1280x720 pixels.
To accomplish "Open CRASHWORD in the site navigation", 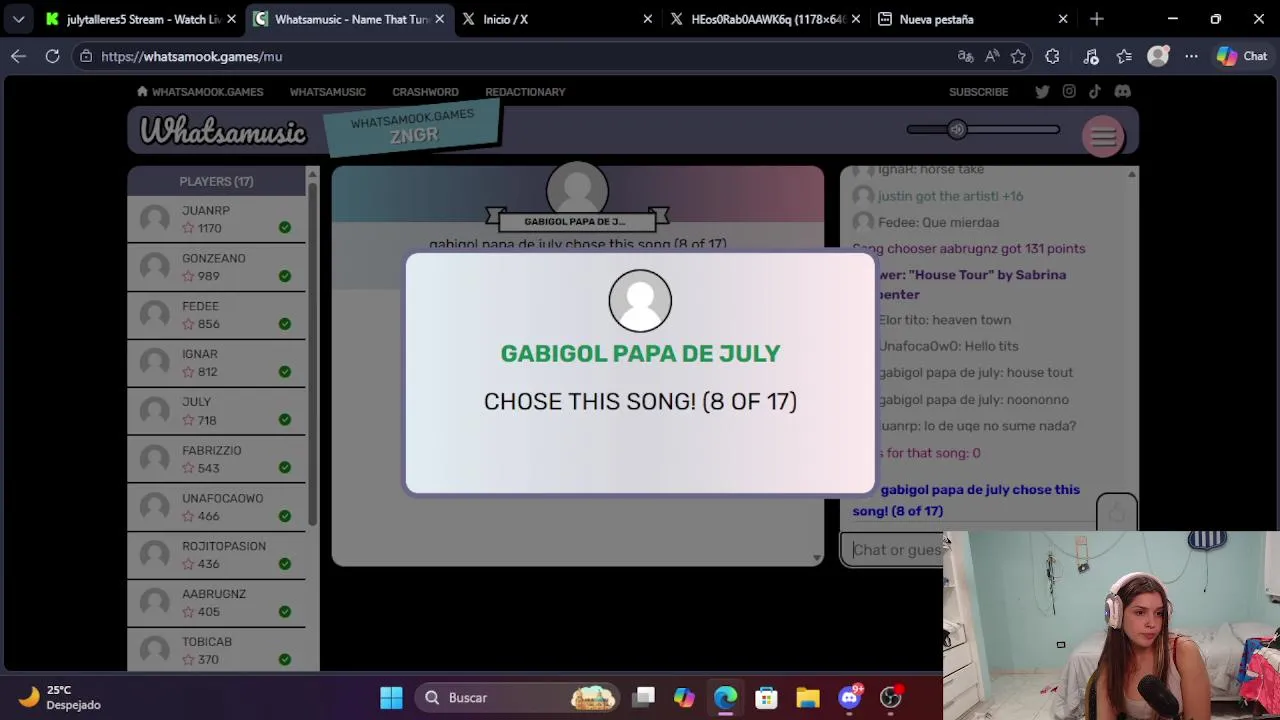I will [x=425, y=92].
